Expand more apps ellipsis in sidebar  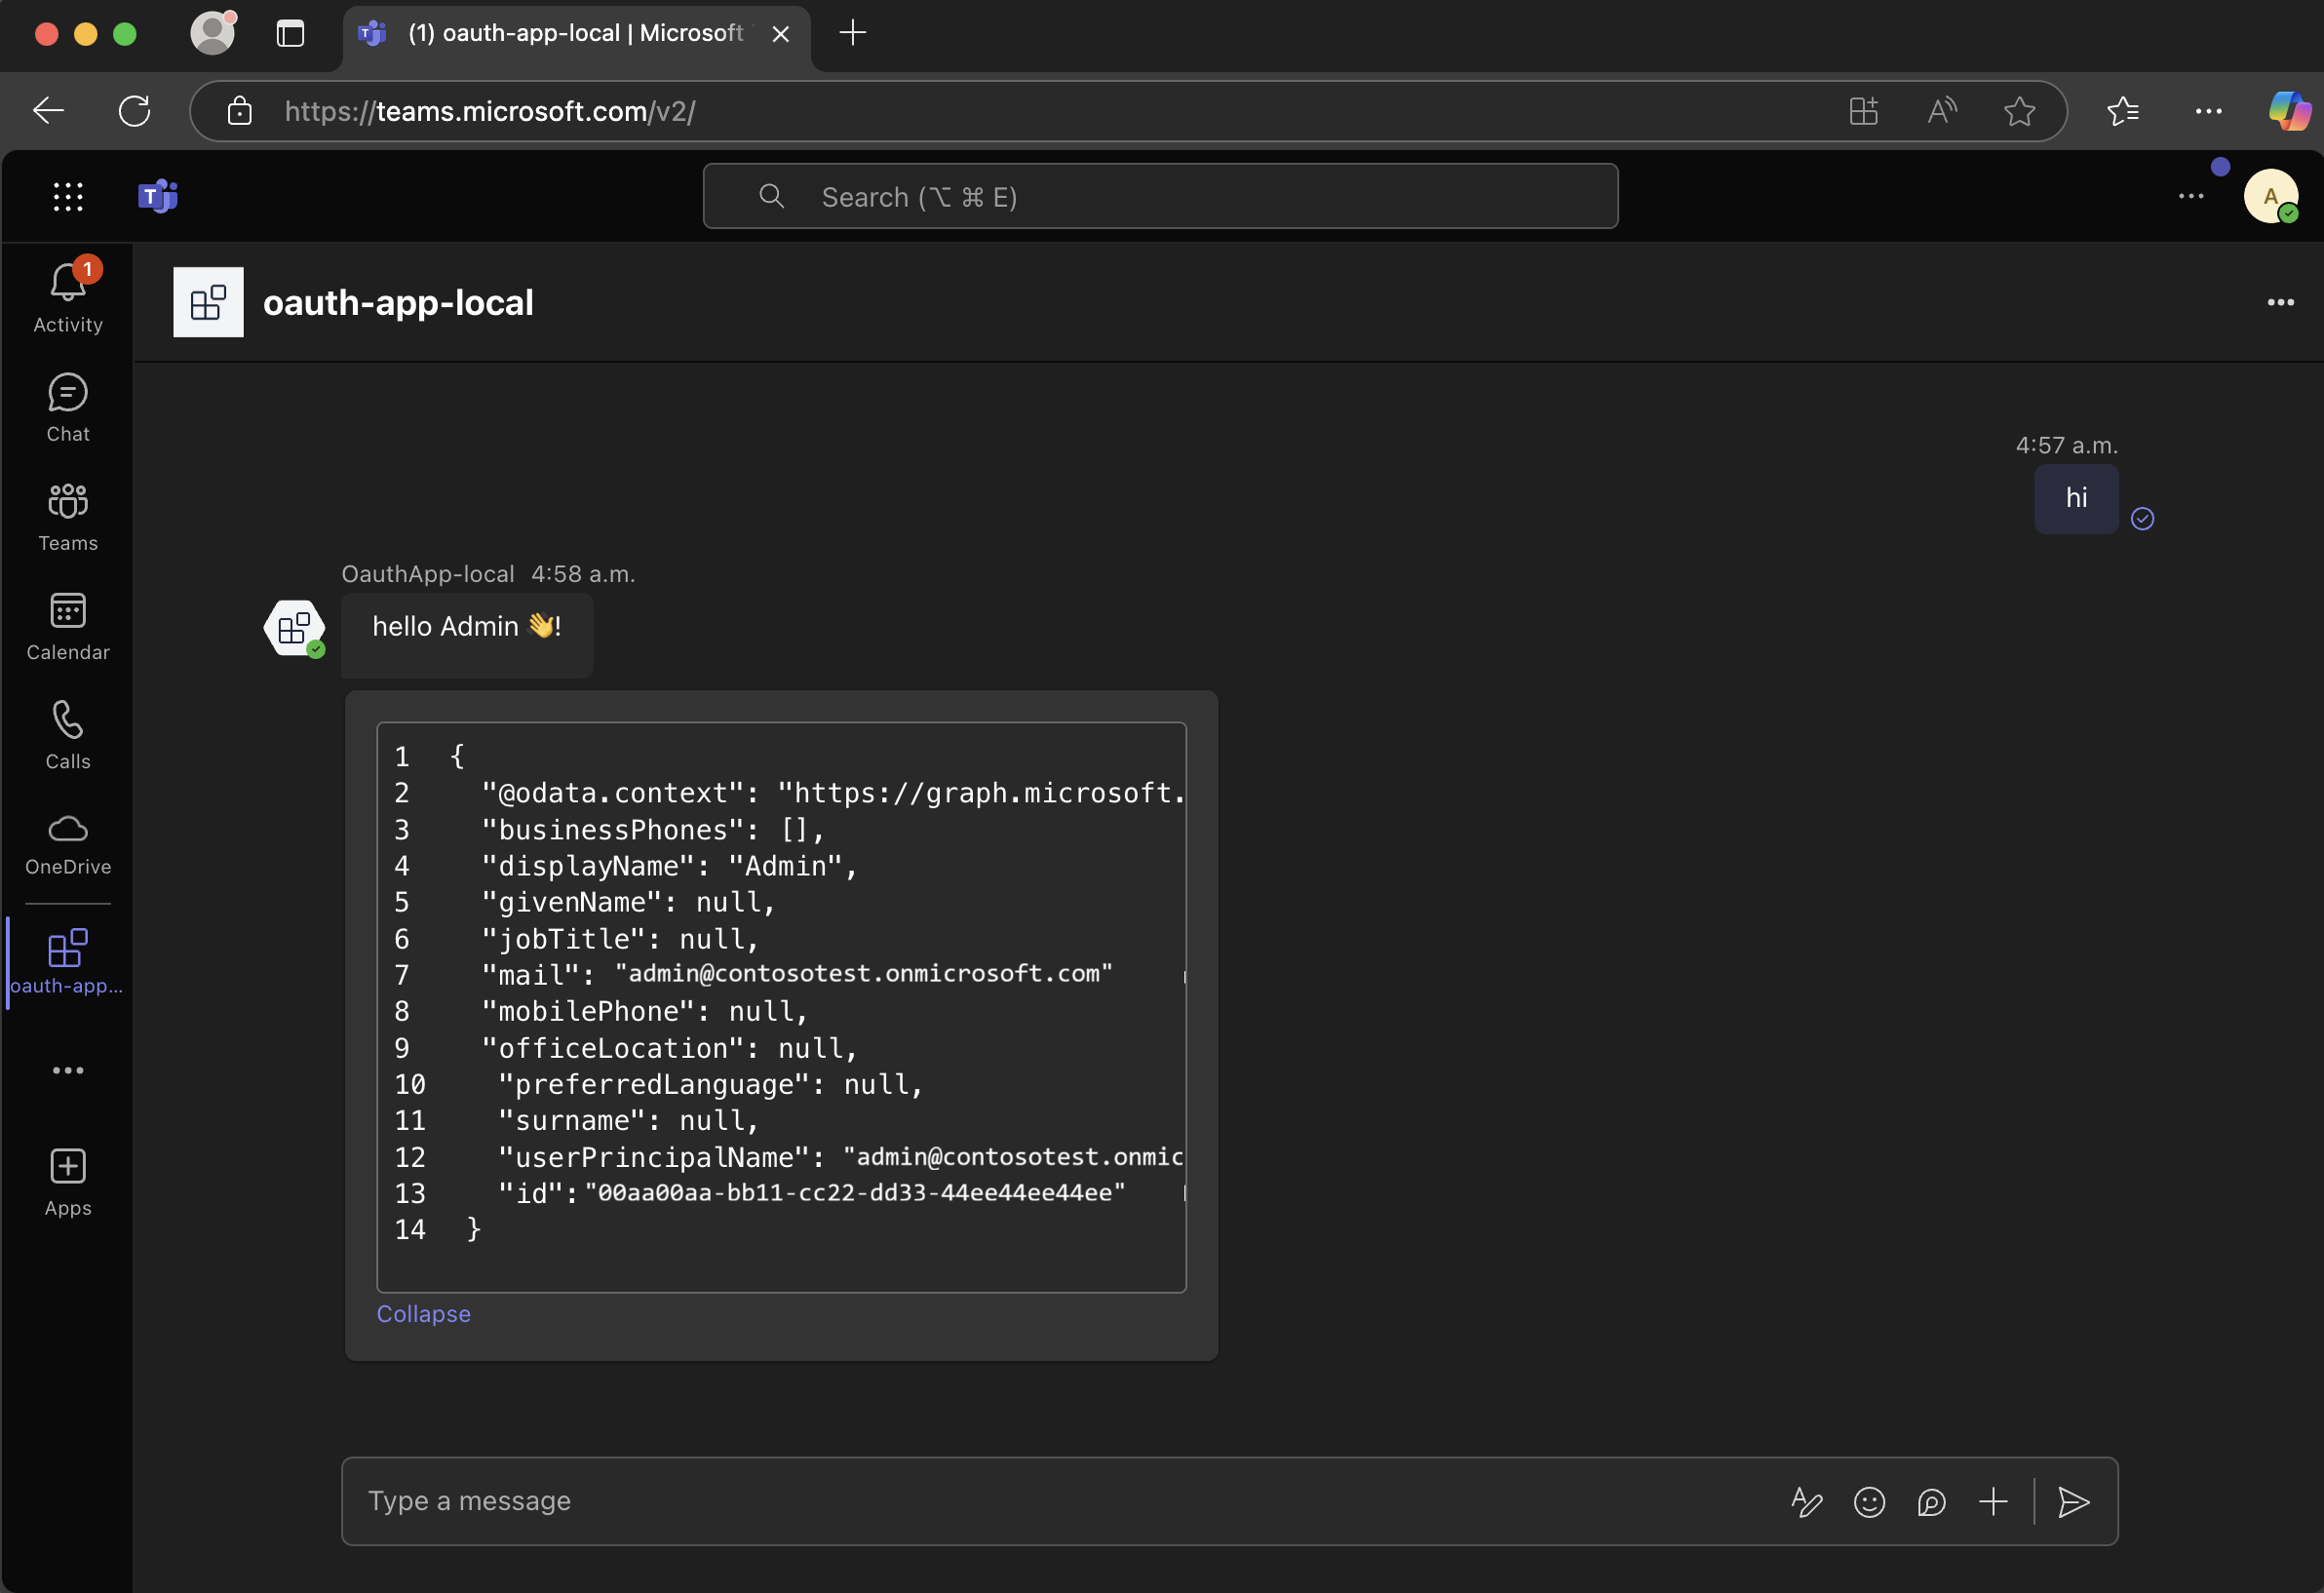67,1070
